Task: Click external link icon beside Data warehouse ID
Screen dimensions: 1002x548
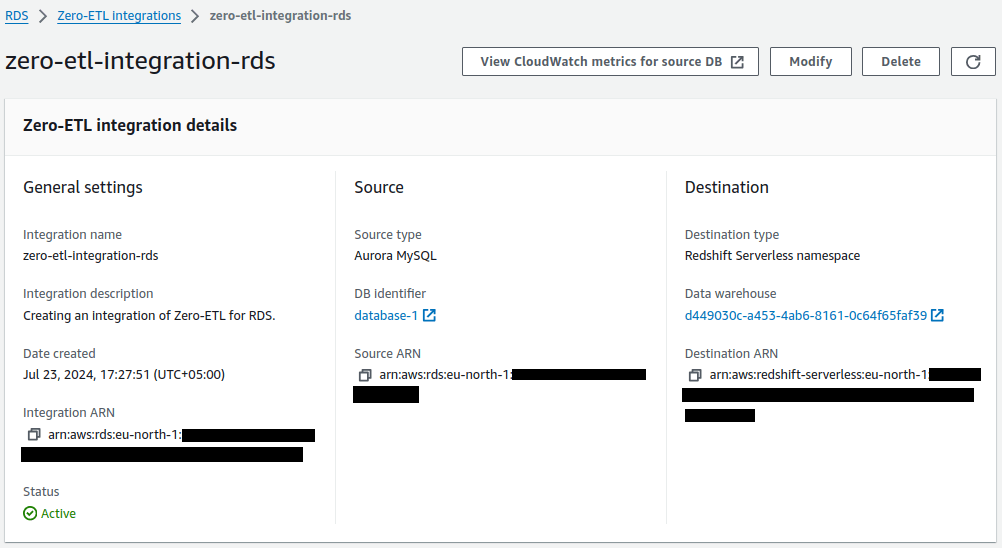Action: 937,315
